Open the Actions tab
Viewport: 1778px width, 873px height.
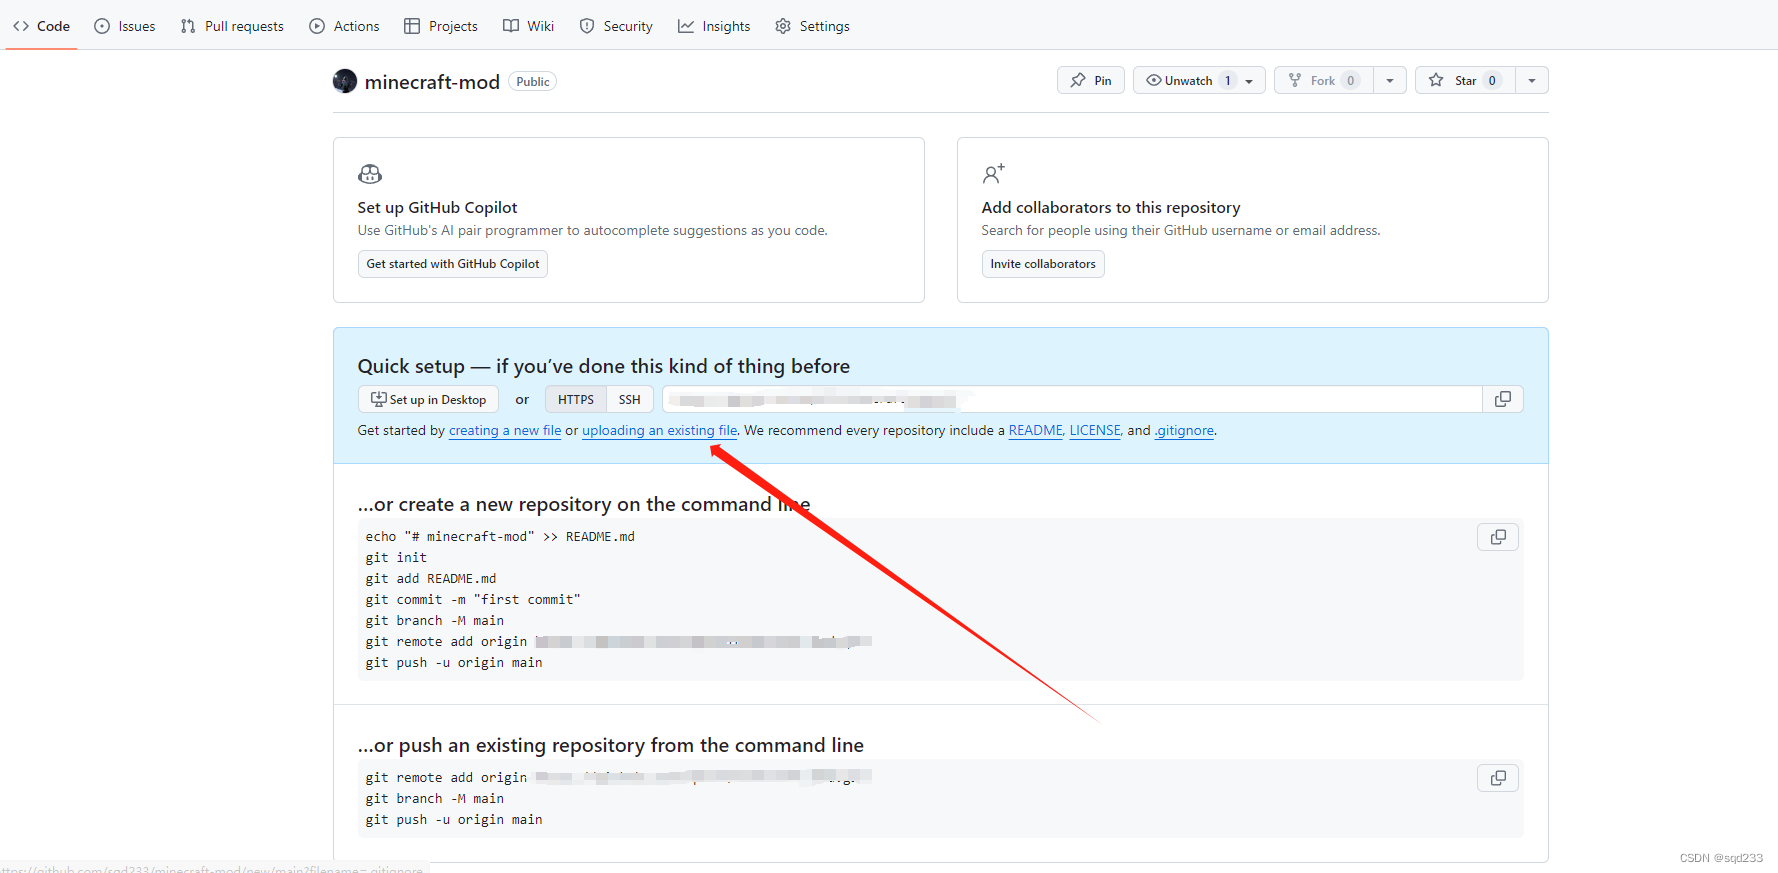[344, 26]
